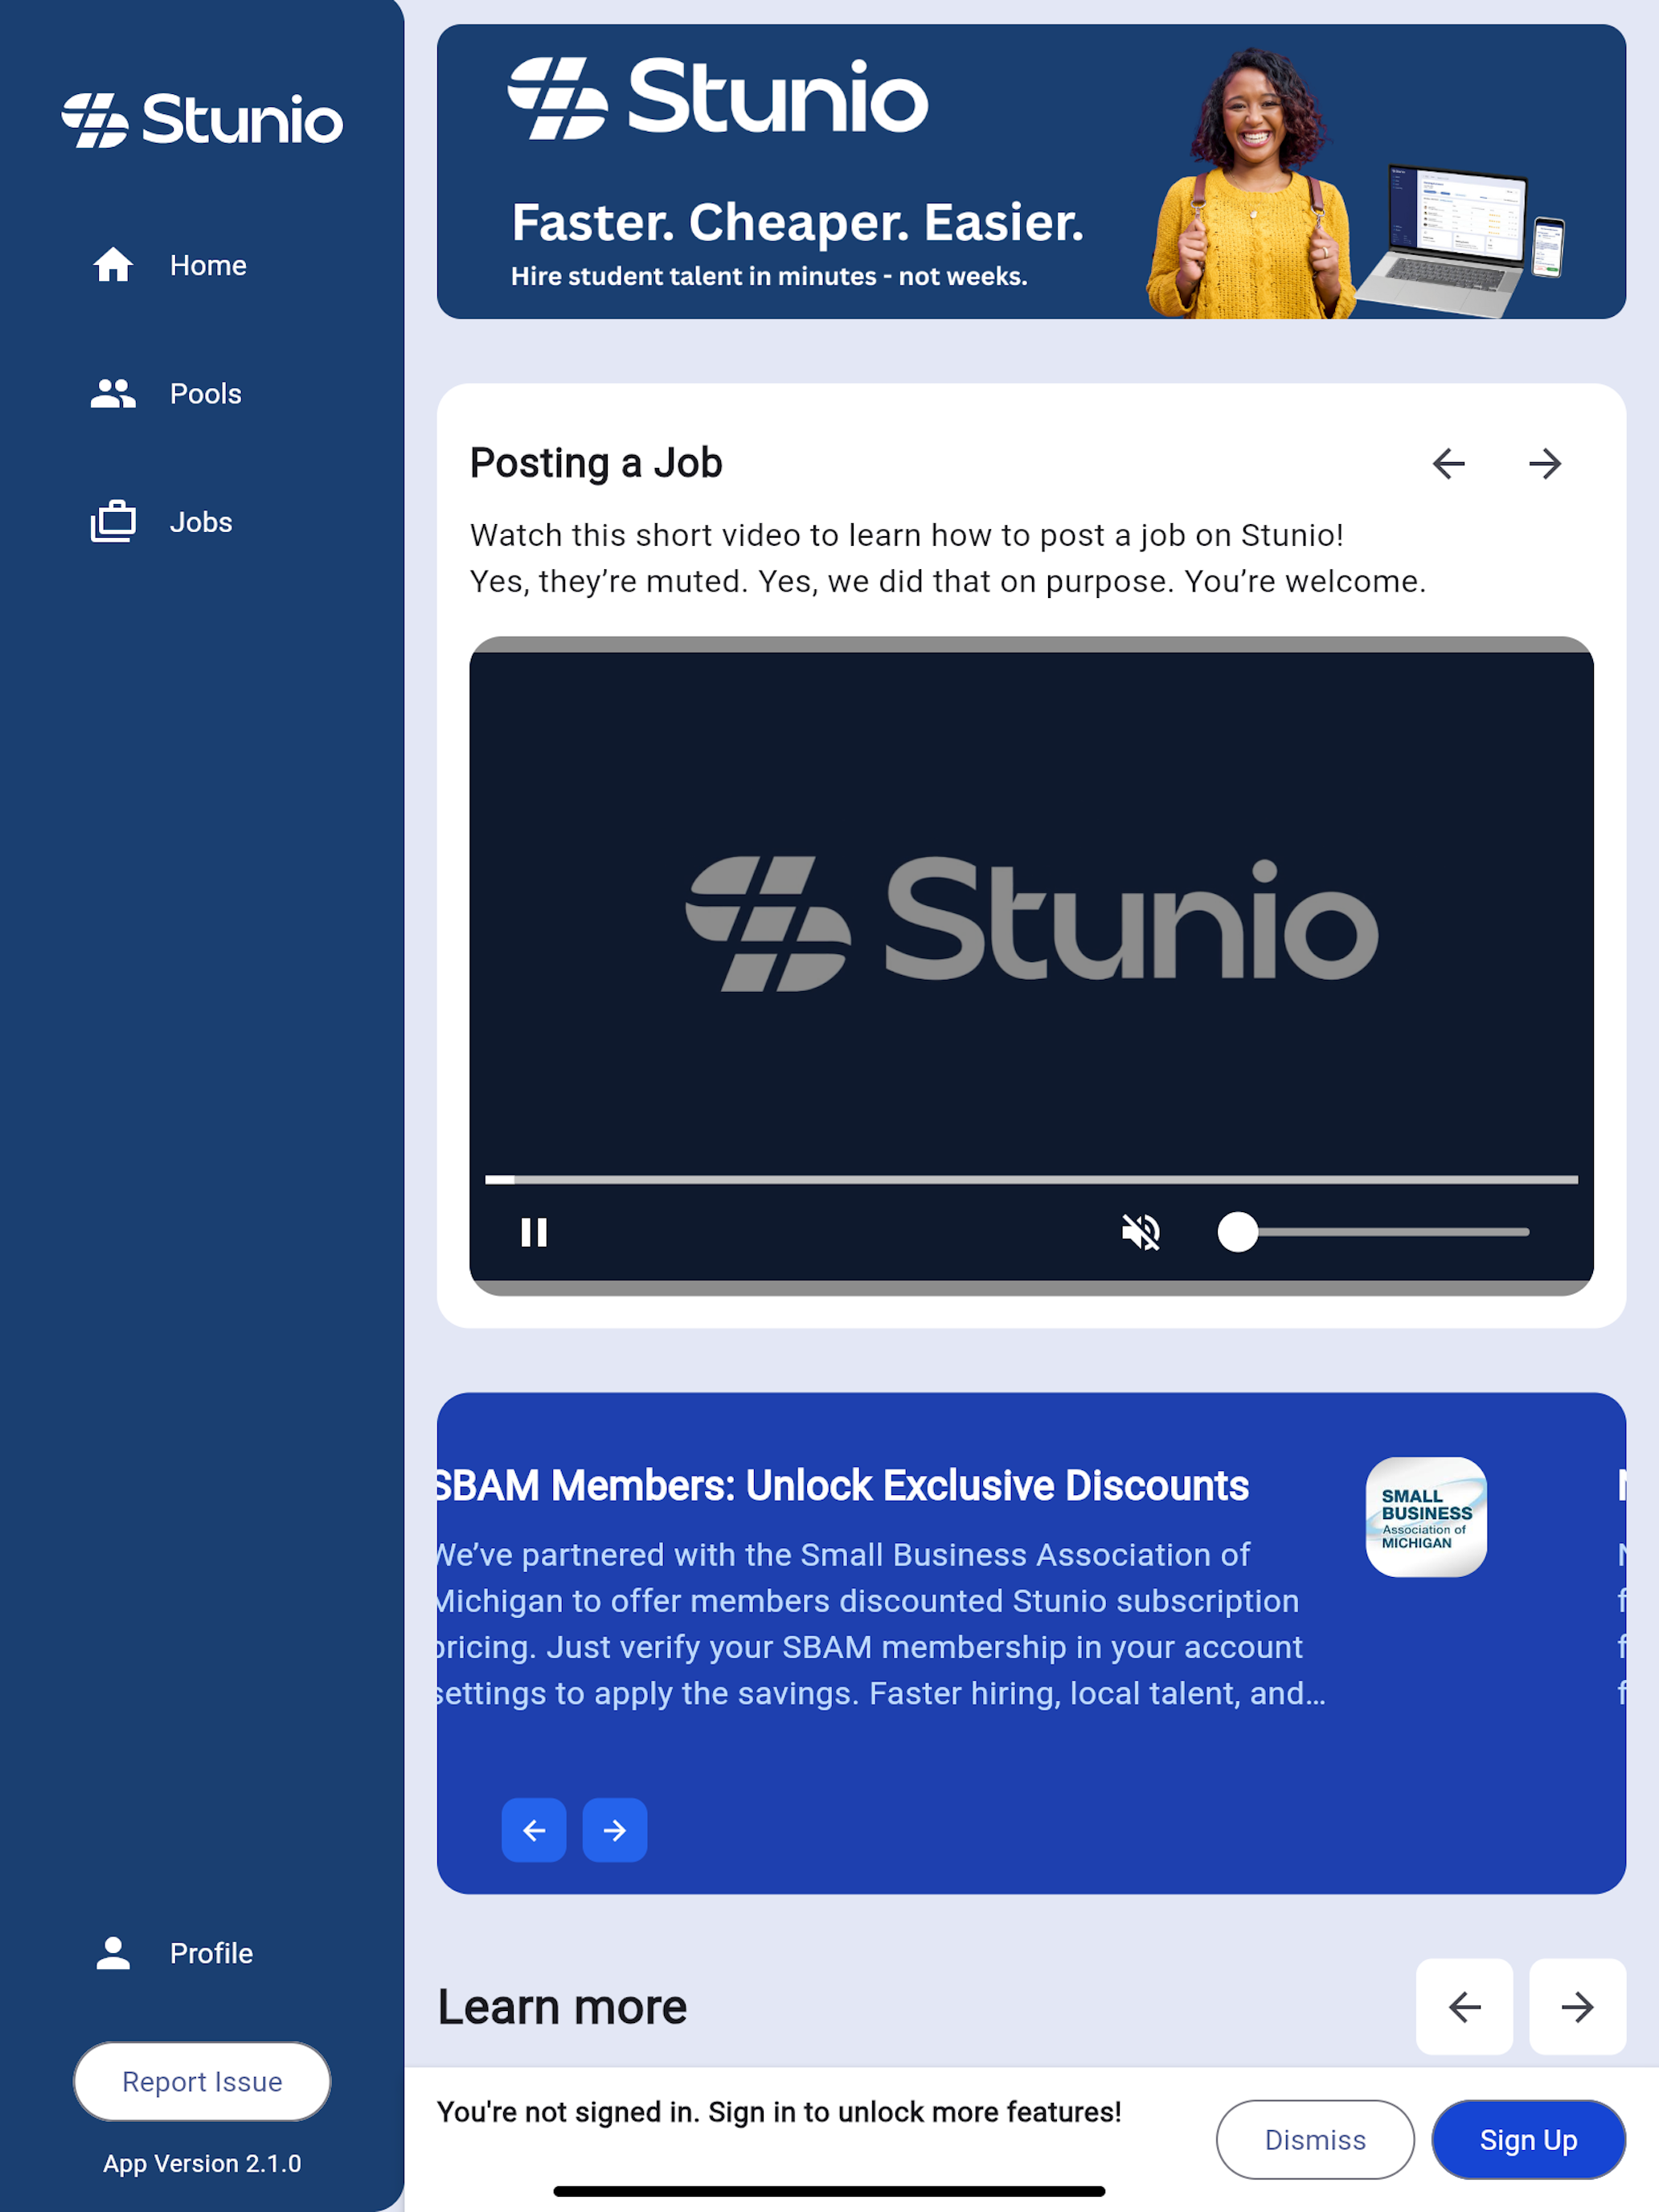Show previous promotion in SBAM card
Viewport: 1659px width, 2212px height.
(534, 1830)
